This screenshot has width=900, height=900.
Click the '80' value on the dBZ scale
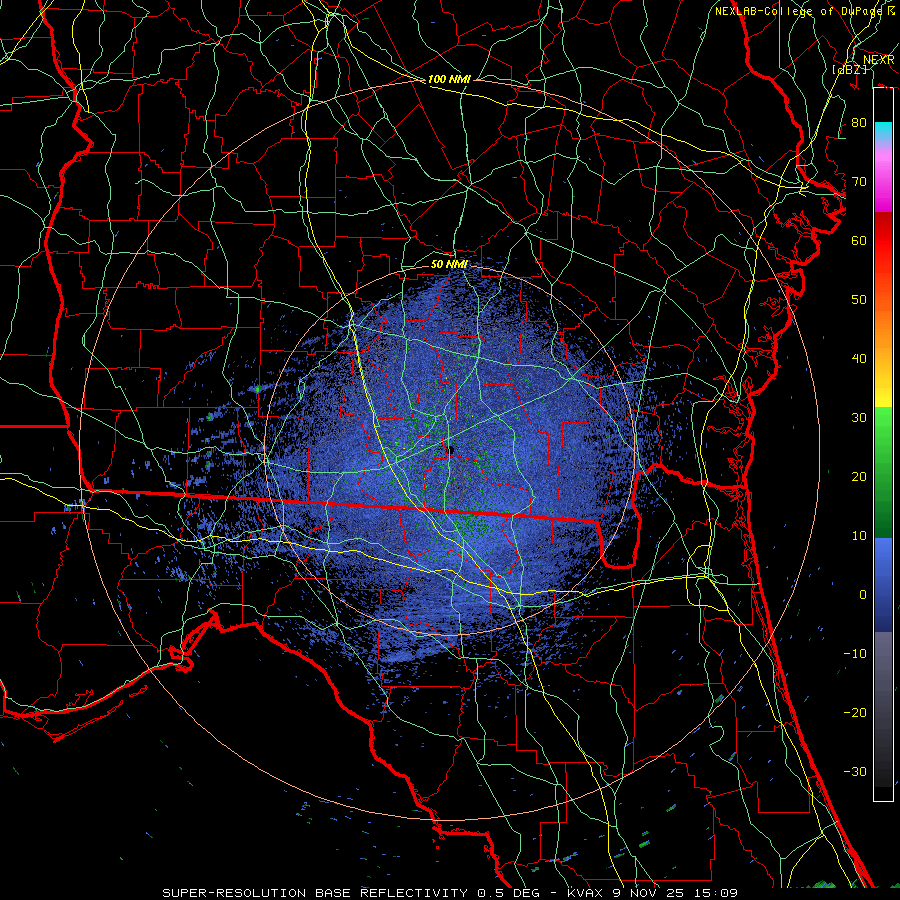(859, 123)
